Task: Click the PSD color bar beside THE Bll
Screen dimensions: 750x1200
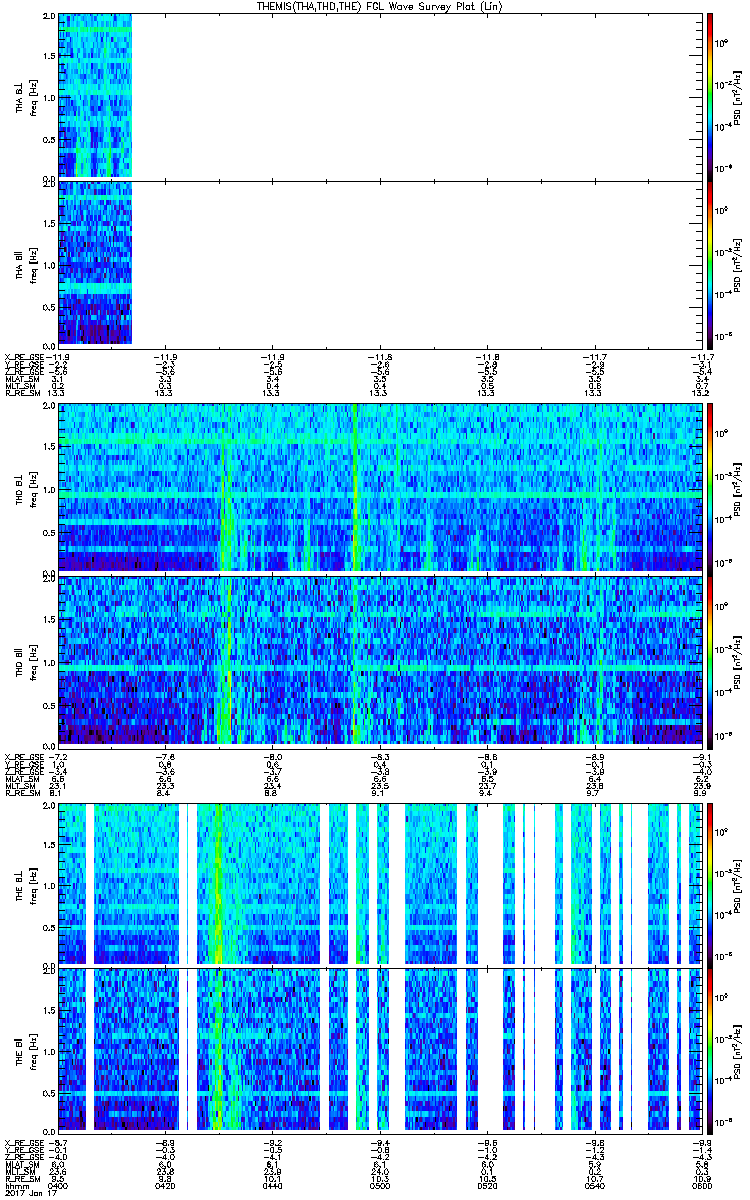Action: point(710,1051)
